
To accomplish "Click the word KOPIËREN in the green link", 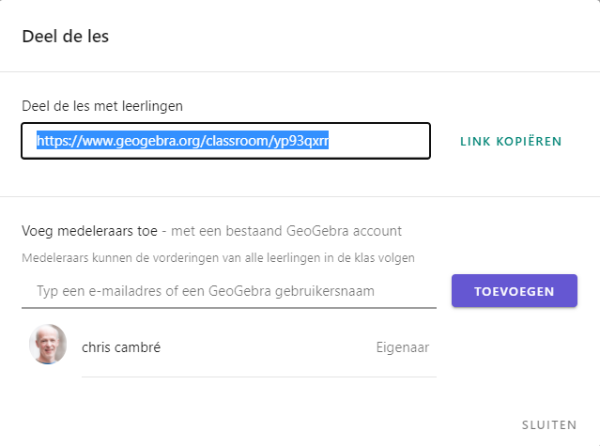I will coord(529,142).
